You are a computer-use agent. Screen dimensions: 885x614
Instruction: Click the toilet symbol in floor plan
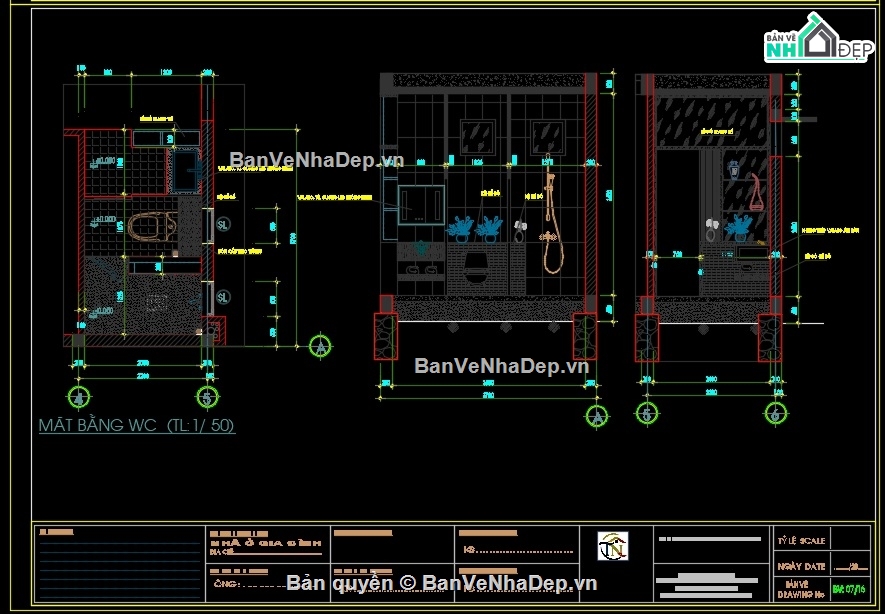coord(152,227)
